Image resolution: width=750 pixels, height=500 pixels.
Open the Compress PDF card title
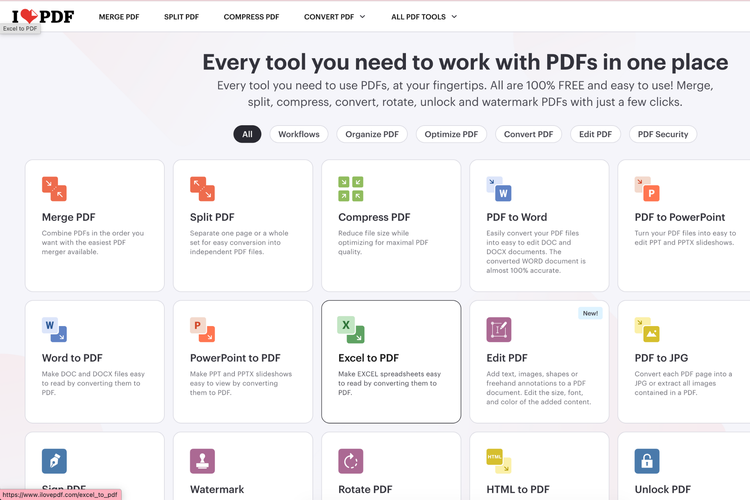pyautogui.click(x=374, y=217)
